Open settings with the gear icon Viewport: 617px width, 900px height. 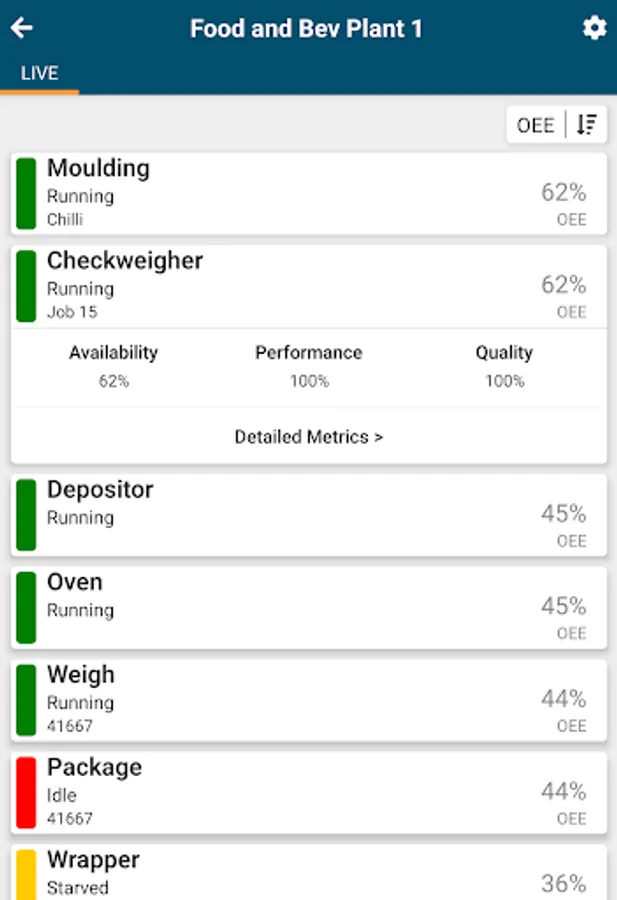tap(594, 28)
